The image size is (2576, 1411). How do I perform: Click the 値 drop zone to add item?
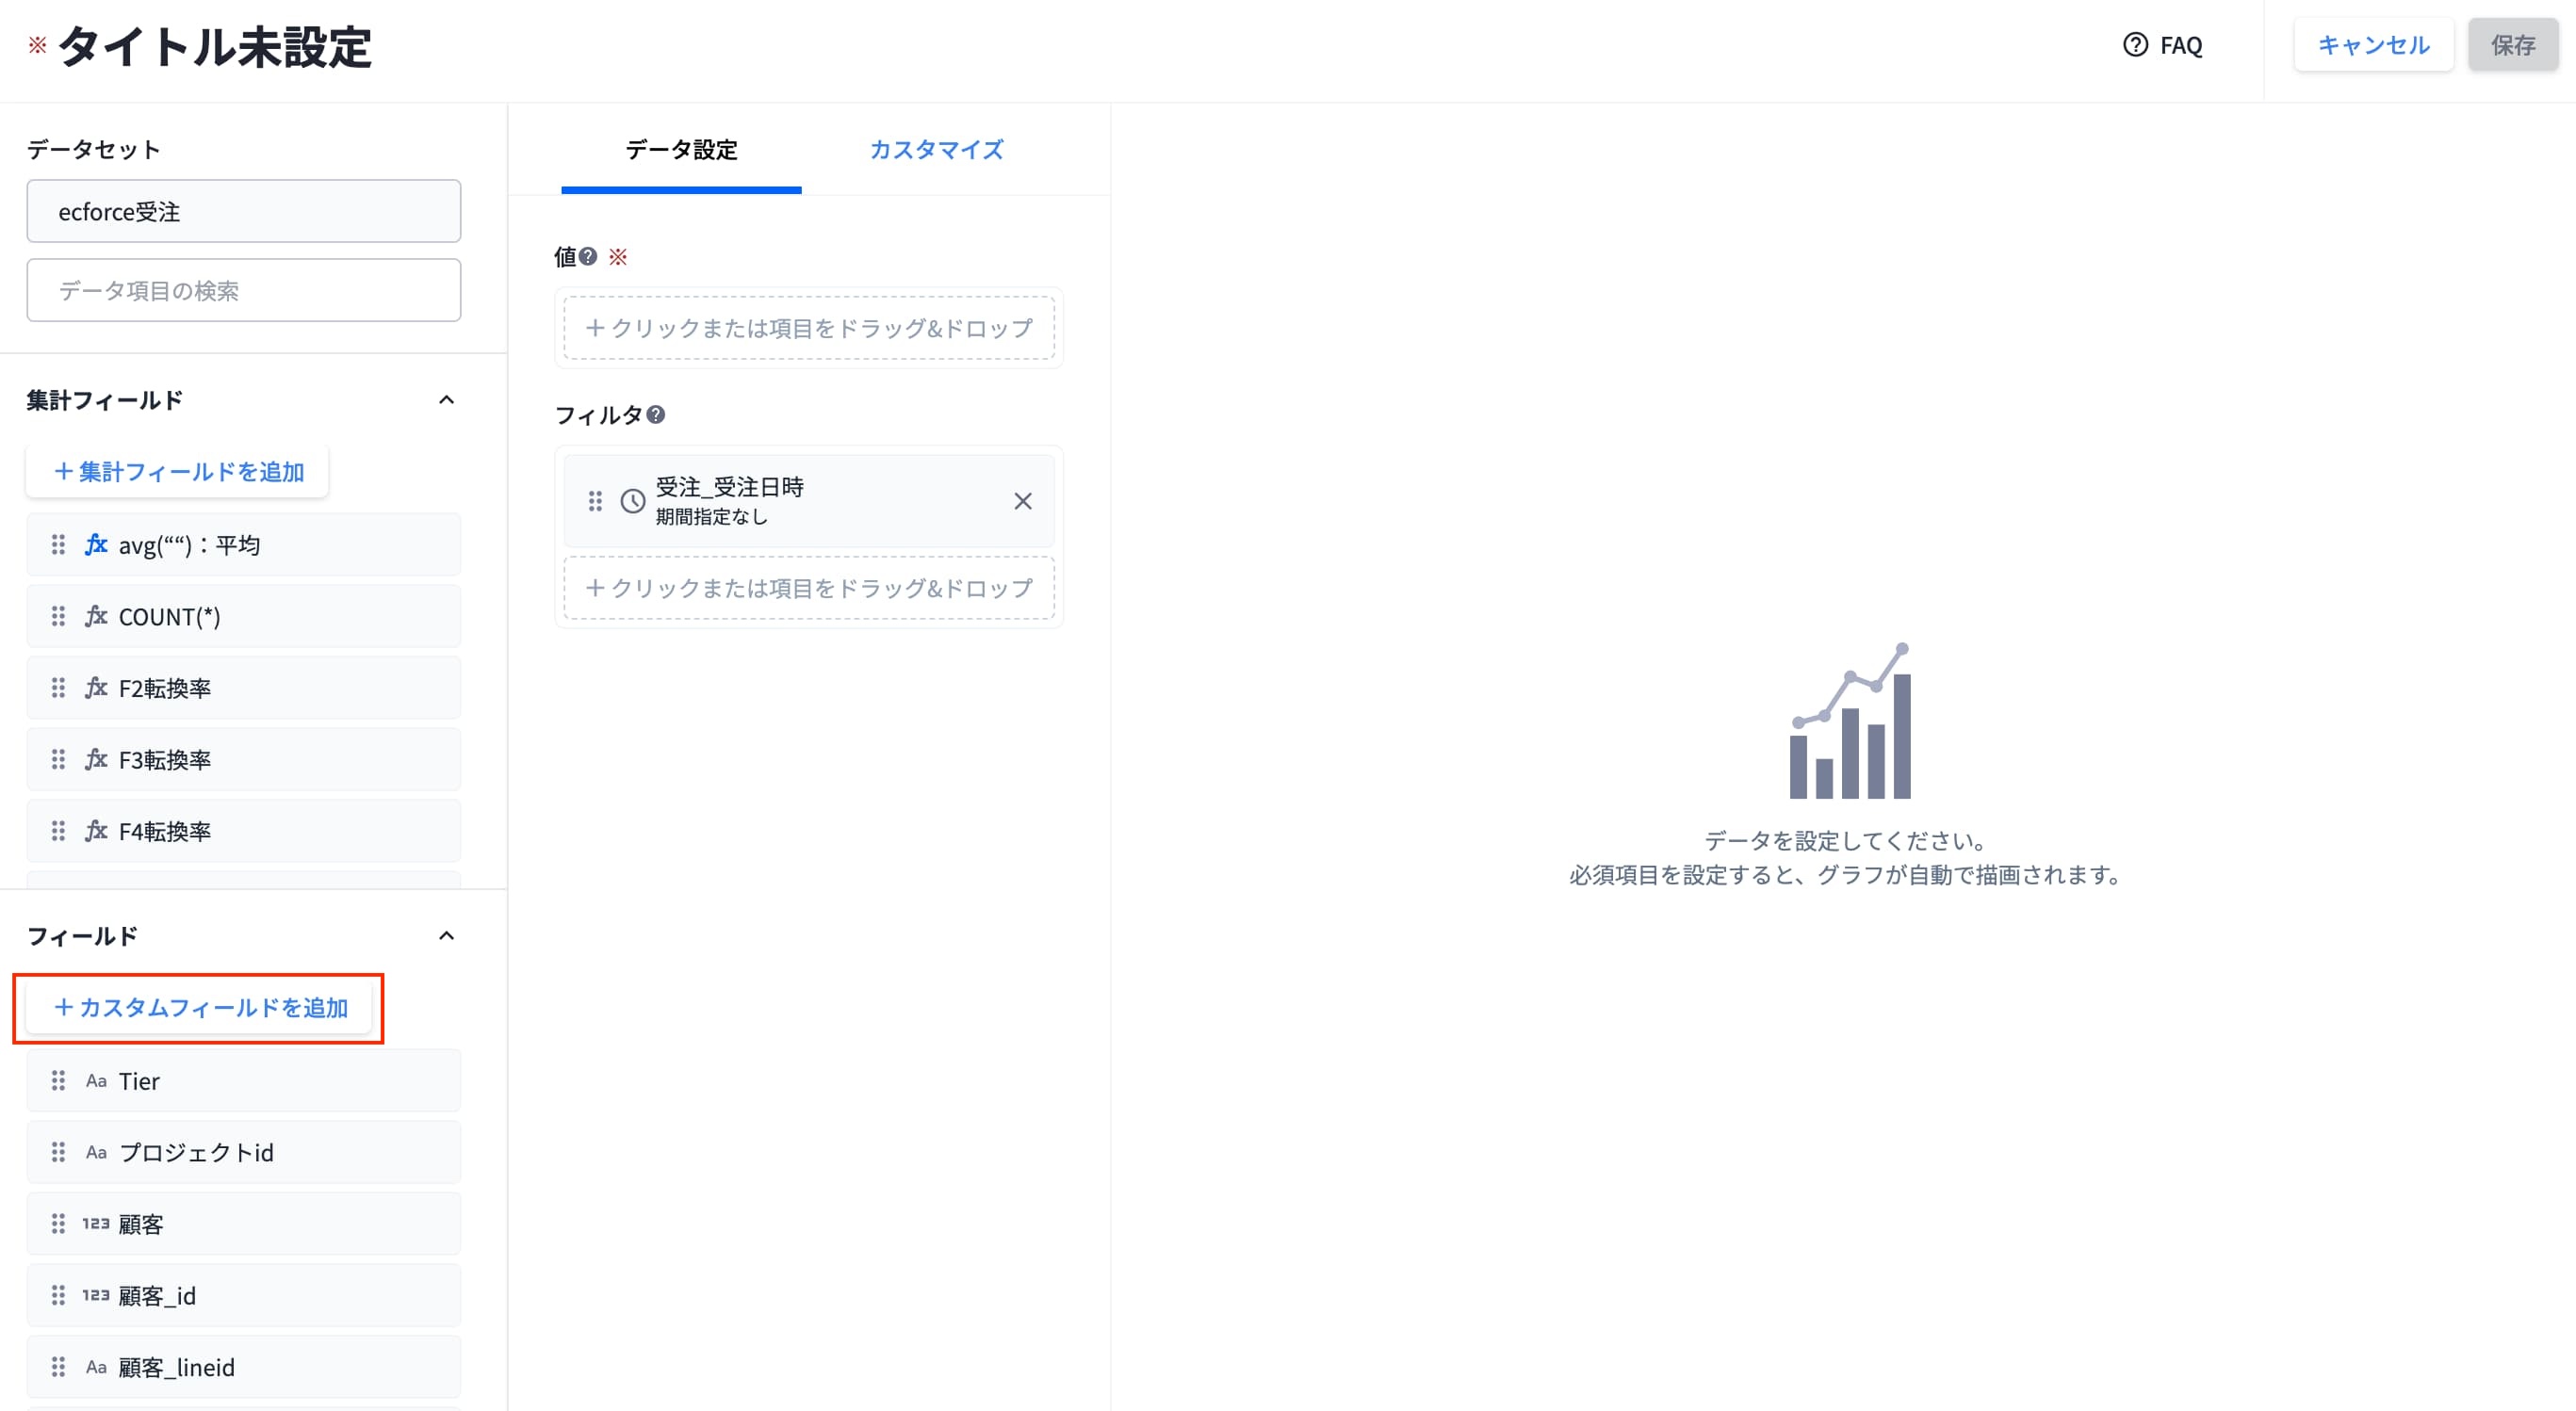pyautogui.click(x=809, y=328)
